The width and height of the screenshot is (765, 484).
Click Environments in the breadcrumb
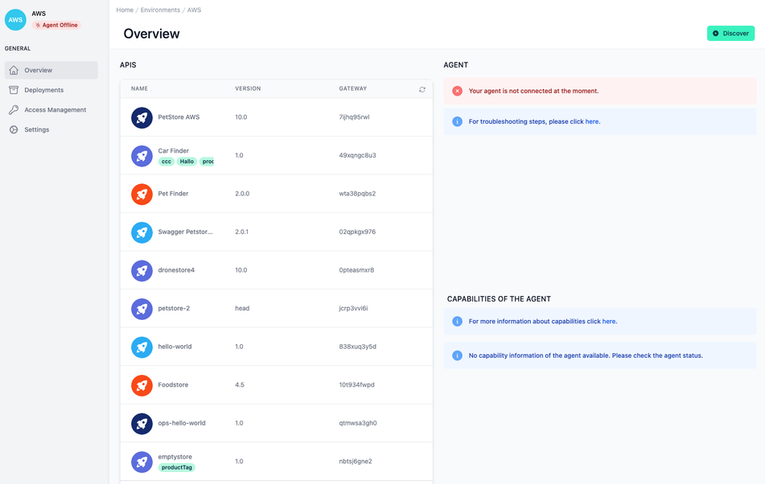click(160, 10)
